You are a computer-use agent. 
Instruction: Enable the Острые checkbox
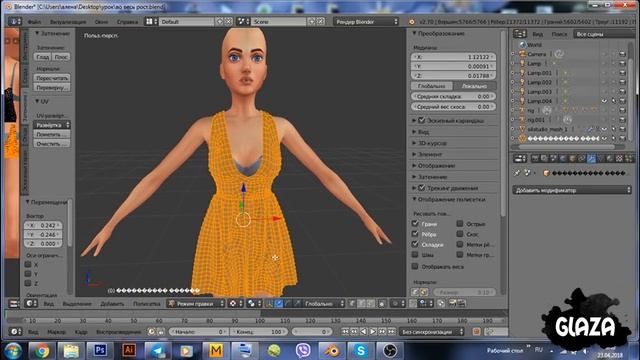tap(460, 223)
